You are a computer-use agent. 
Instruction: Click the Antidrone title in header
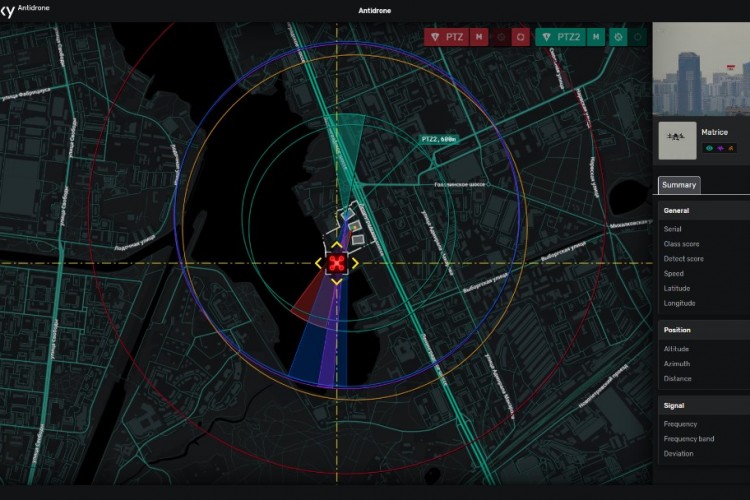tap(375, 11)
